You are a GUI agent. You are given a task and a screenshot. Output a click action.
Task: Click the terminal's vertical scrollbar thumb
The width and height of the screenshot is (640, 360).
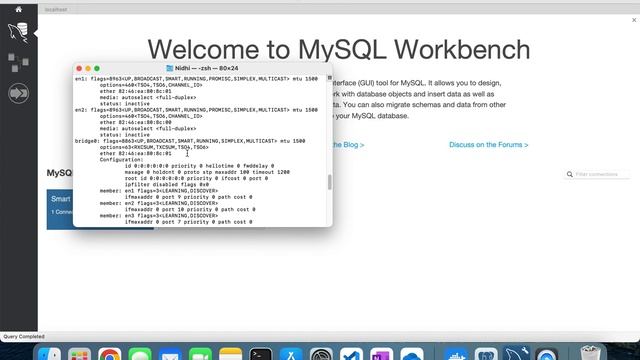point(329,182)
